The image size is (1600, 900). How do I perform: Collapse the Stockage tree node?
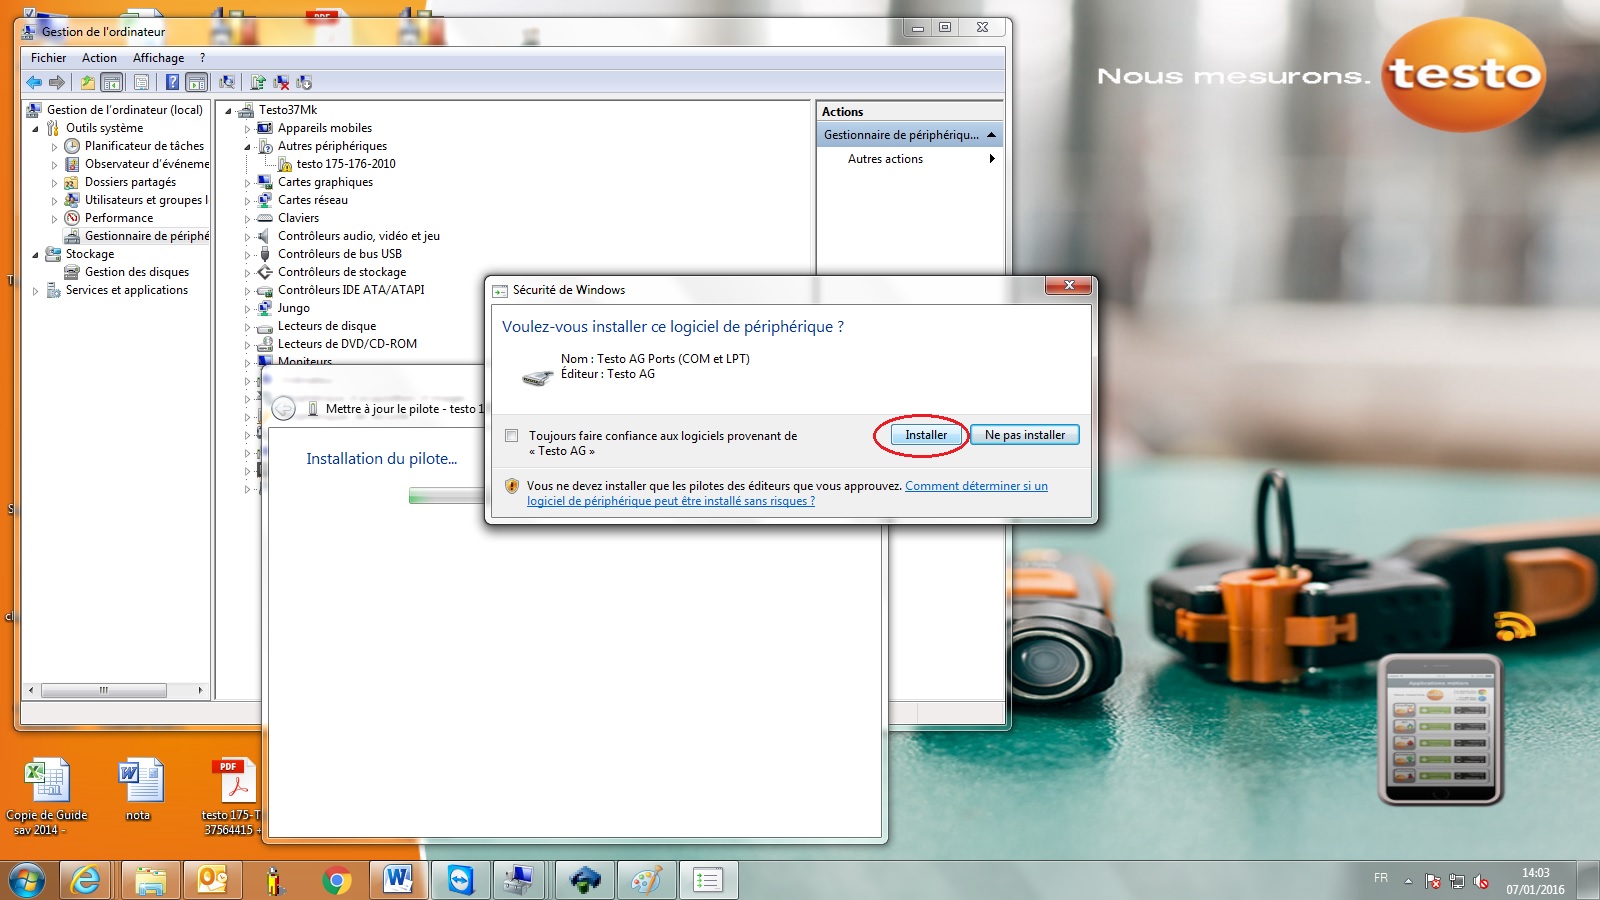point(36,255)
